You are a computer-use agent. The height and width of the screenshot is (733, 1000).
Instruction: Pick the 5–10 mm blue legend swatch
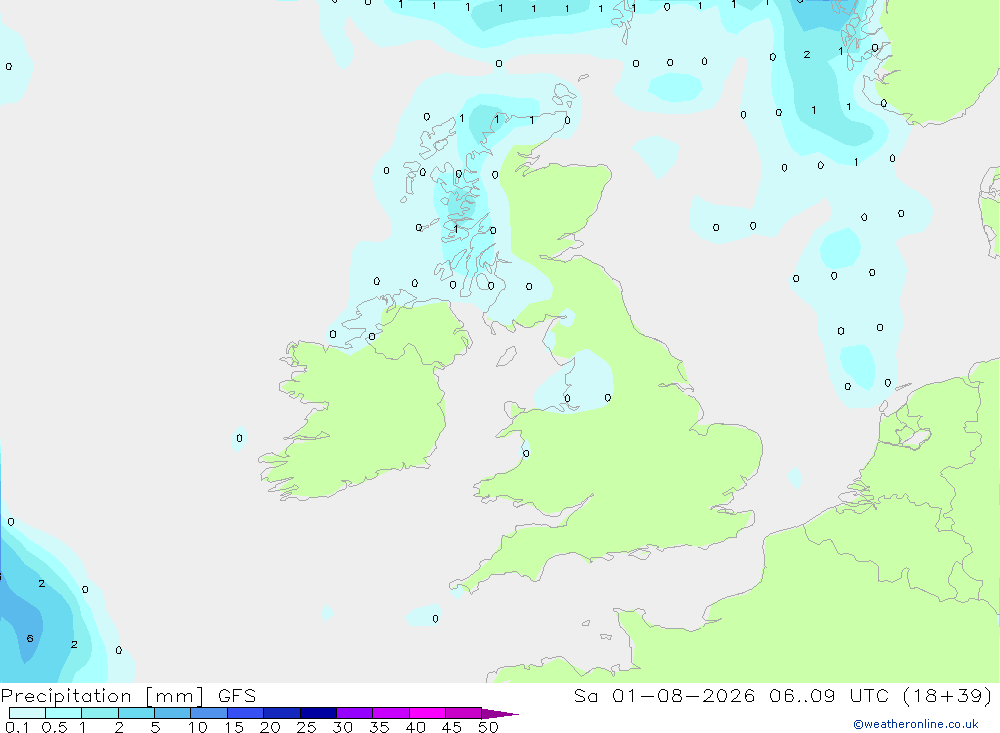pyautogui.click(x=173, y=713)
